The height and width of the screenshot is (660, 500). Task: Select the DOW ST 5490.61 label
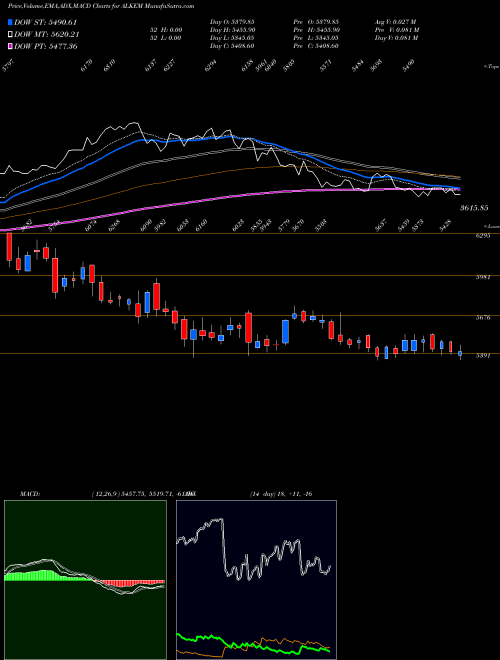[x=45, y=22]
